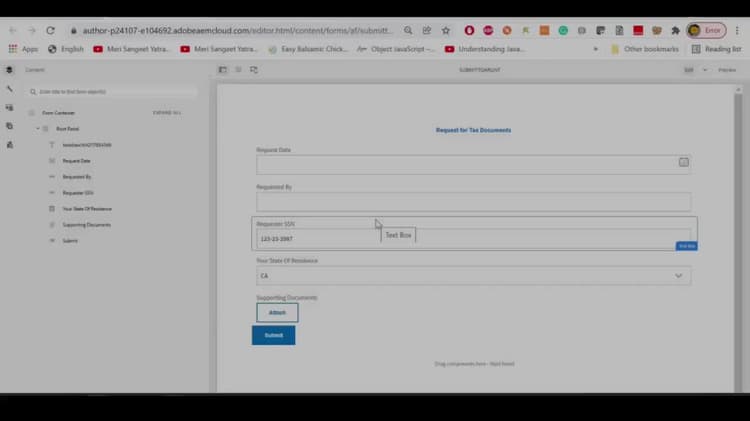Open Your State Of Residence dropdown
The image size is (750, 421).
coord(474,276)
